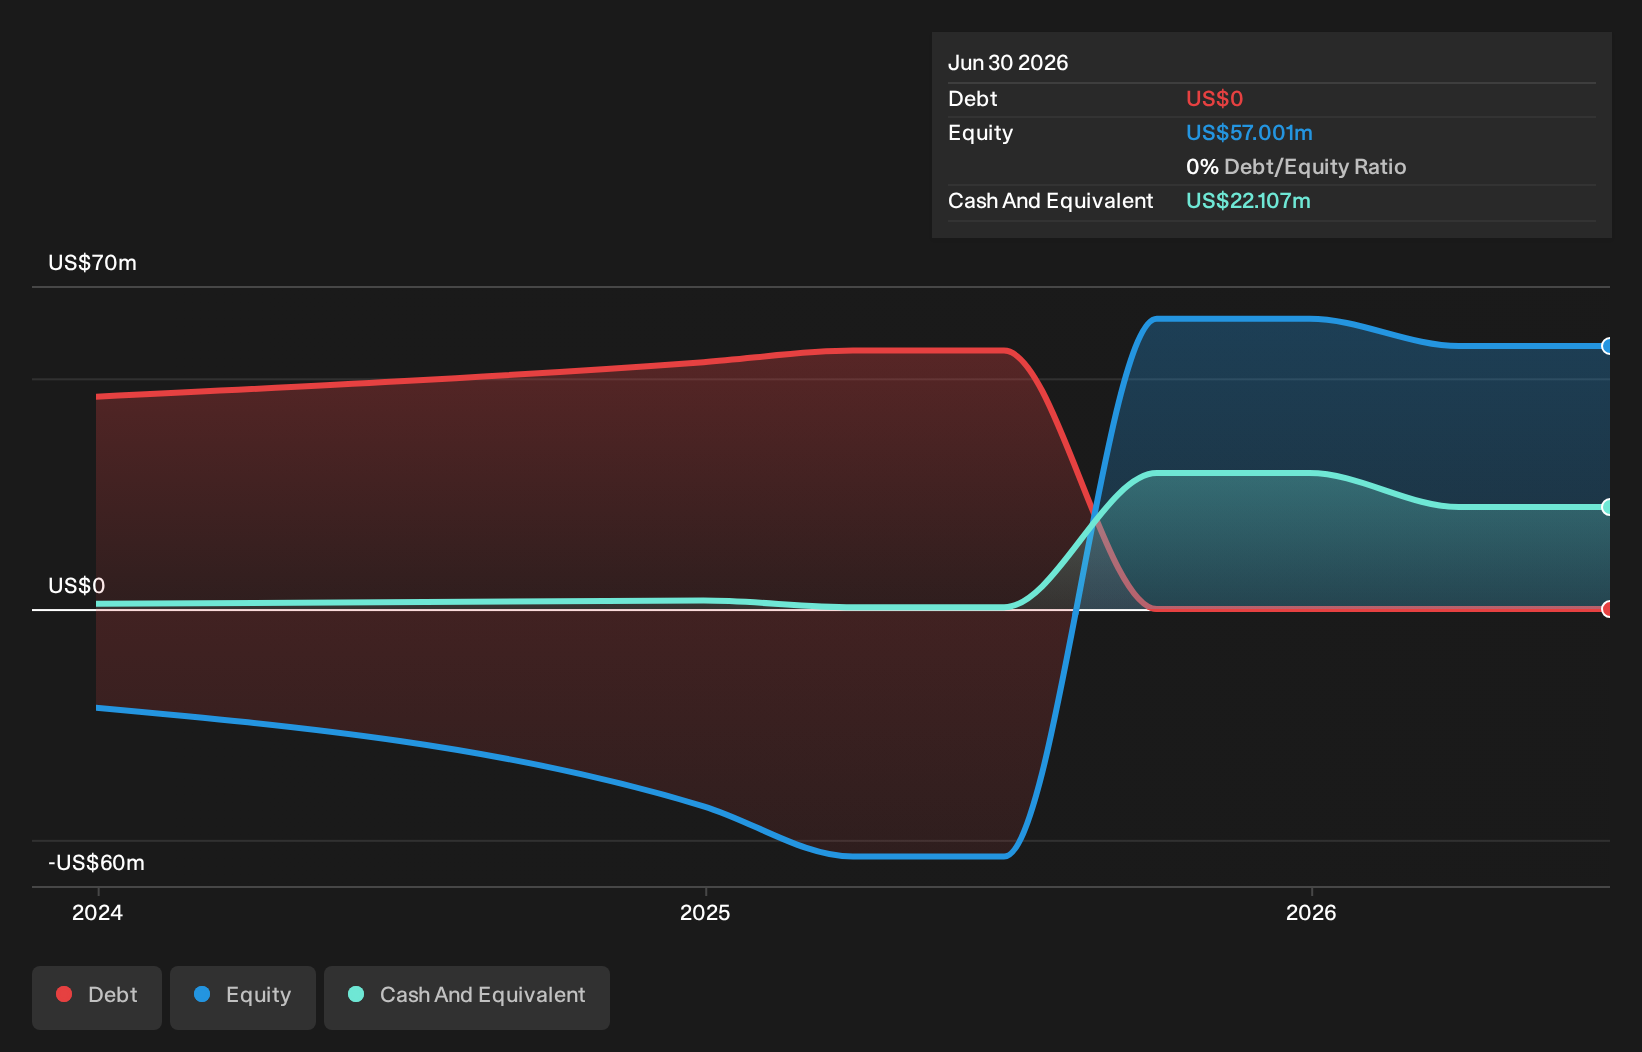Click the Jun 30 2026 tooltip date
The width and height of the screenshot is (1642, 1052).
click(x=1008, y=63)
